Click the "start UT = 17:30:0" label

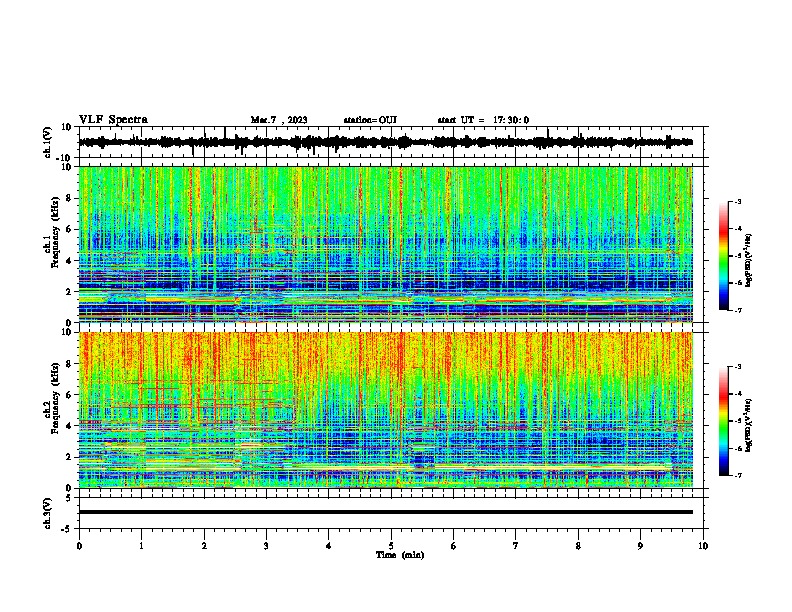[483, 120]
